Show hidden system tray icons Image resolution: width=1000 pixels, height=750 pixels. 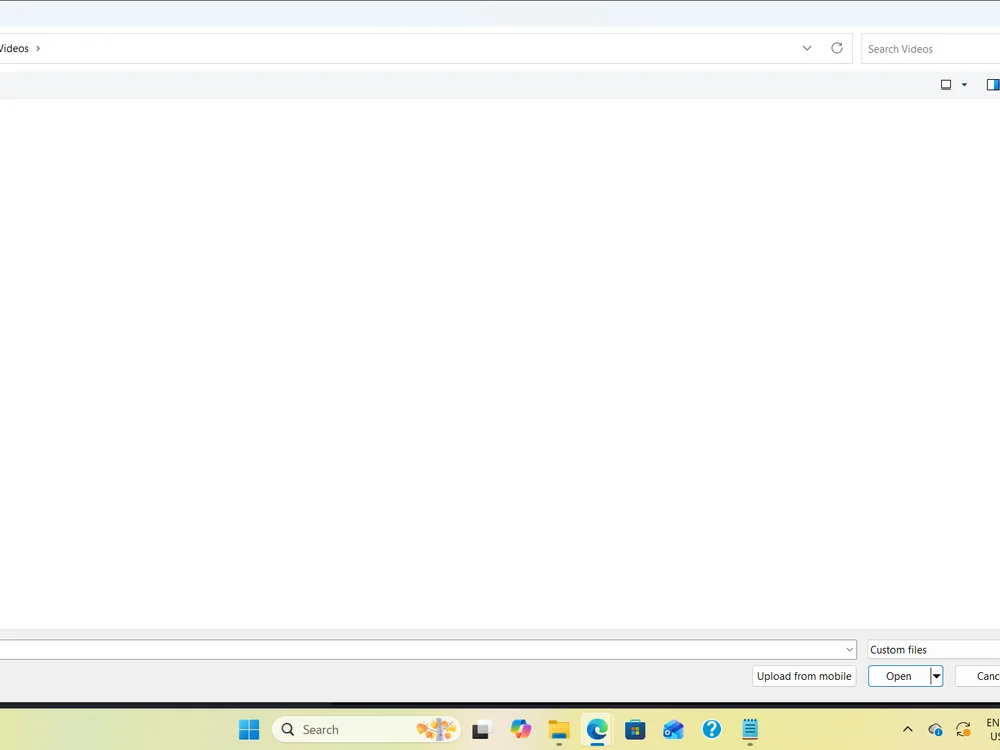tap(908, 729)
